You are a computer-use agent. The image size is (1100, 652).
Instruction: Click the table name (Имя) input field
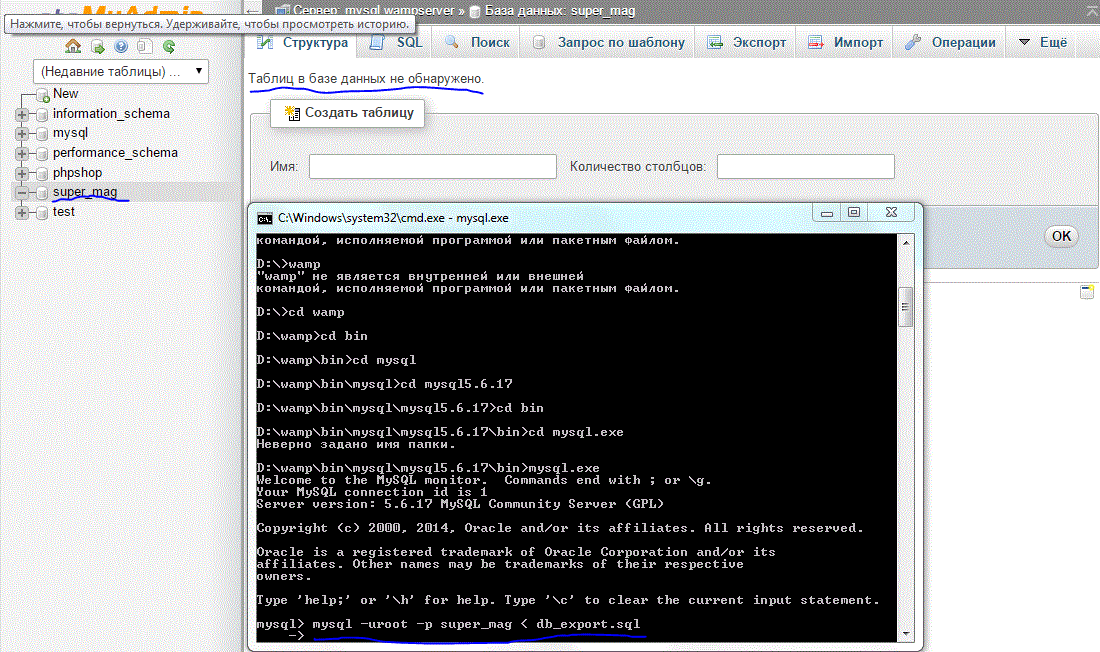pyautogui.click(x=432, y=166)
